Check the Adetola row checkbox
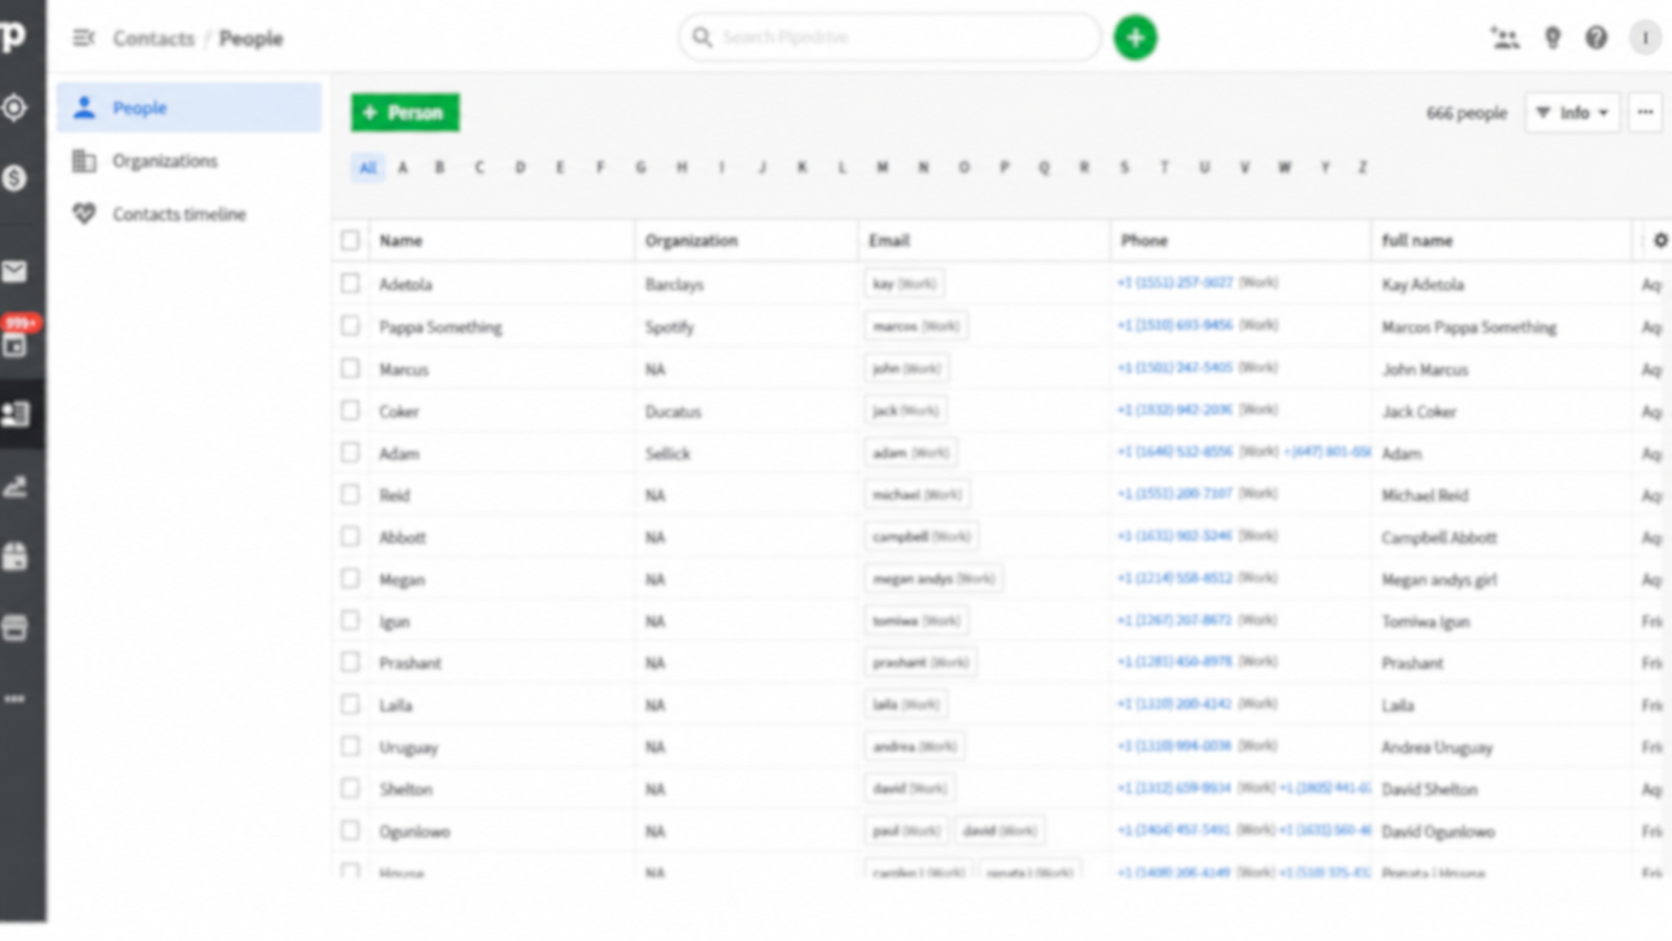The width and height of the screenshot is (1672, 941). pyautogui.click(x=350, y=283)
